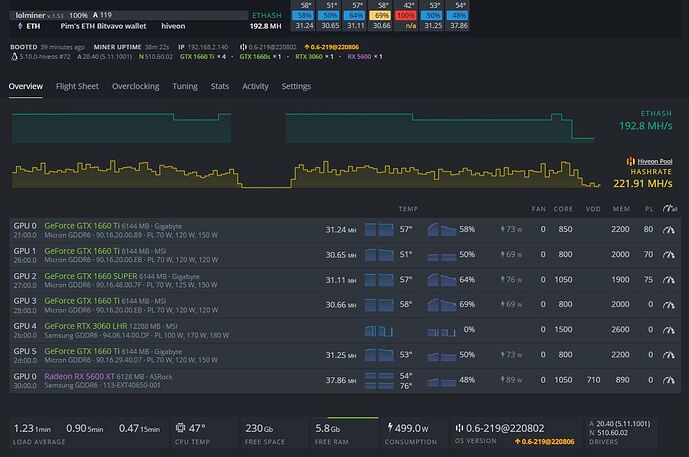Open the Stats tab
This screenshot has height=457, width=689.
220,86
